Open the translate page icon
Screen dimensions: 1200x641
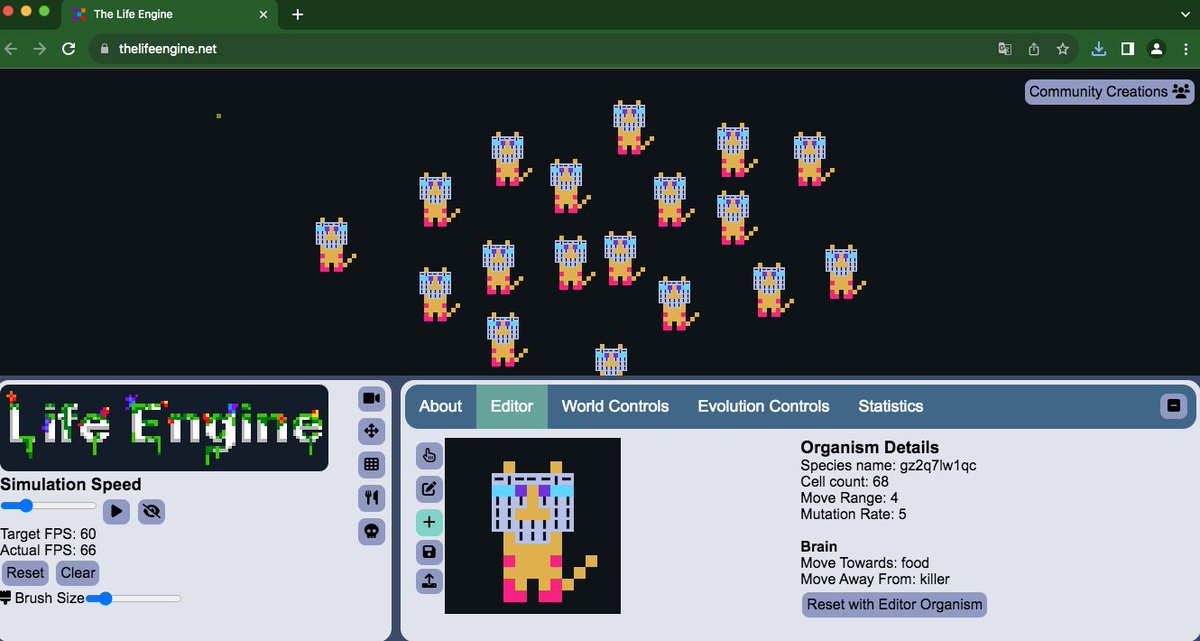pyautogui.click(x=1005, y=48)
